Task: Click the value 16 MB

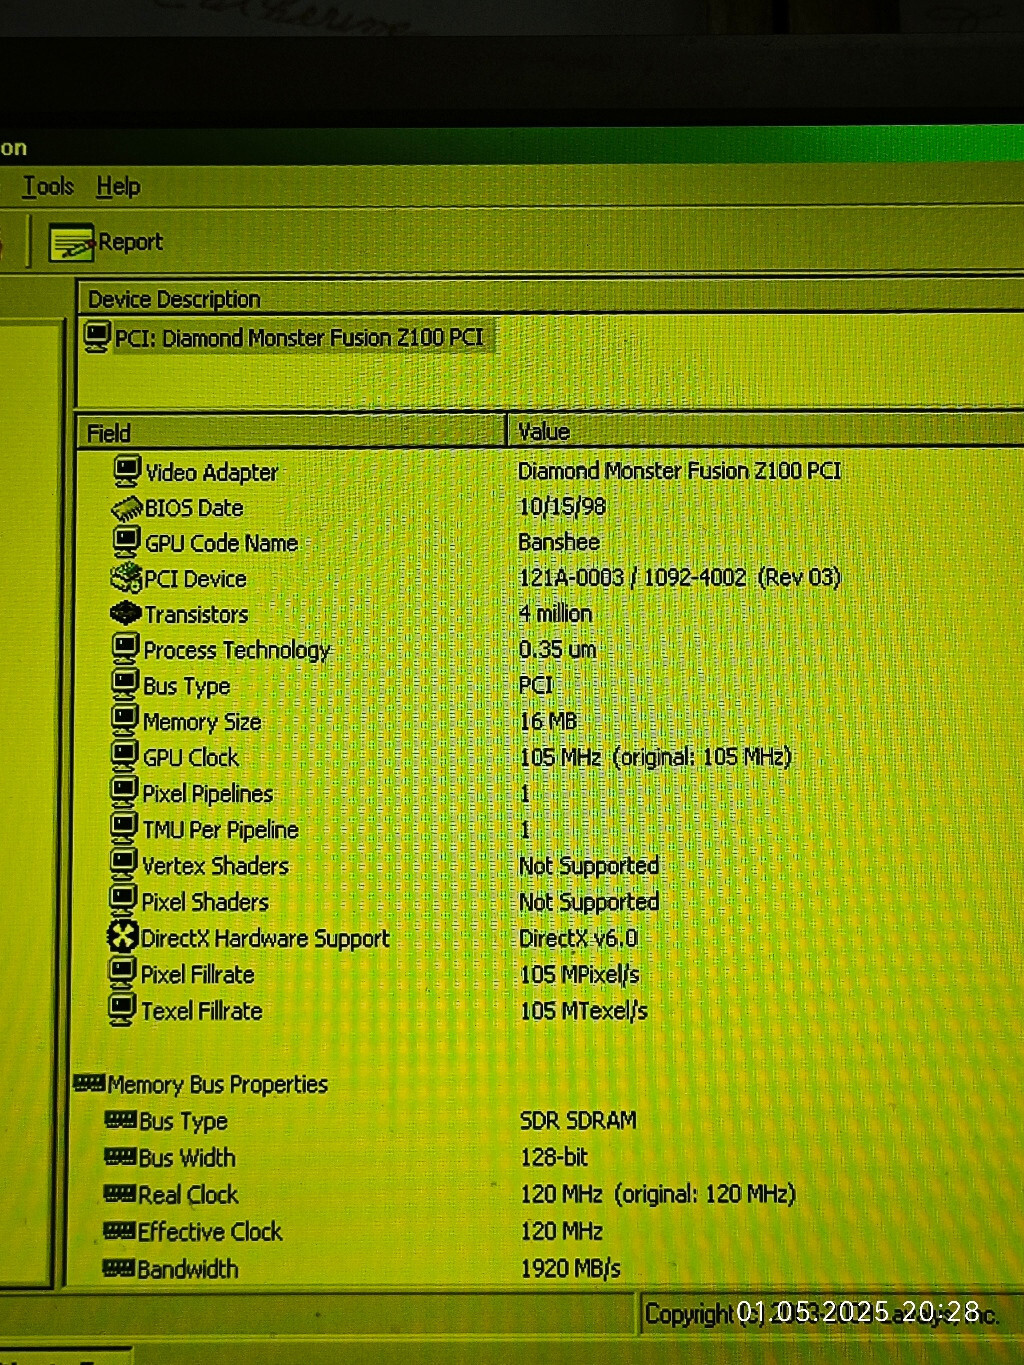Action: [x=548, y=721]
